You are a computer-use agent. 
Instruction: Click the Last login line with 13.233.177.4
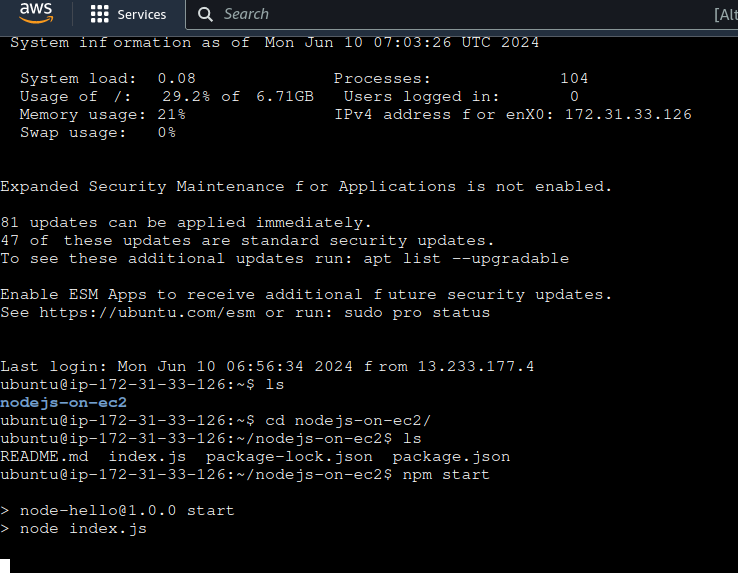[267, 366]
